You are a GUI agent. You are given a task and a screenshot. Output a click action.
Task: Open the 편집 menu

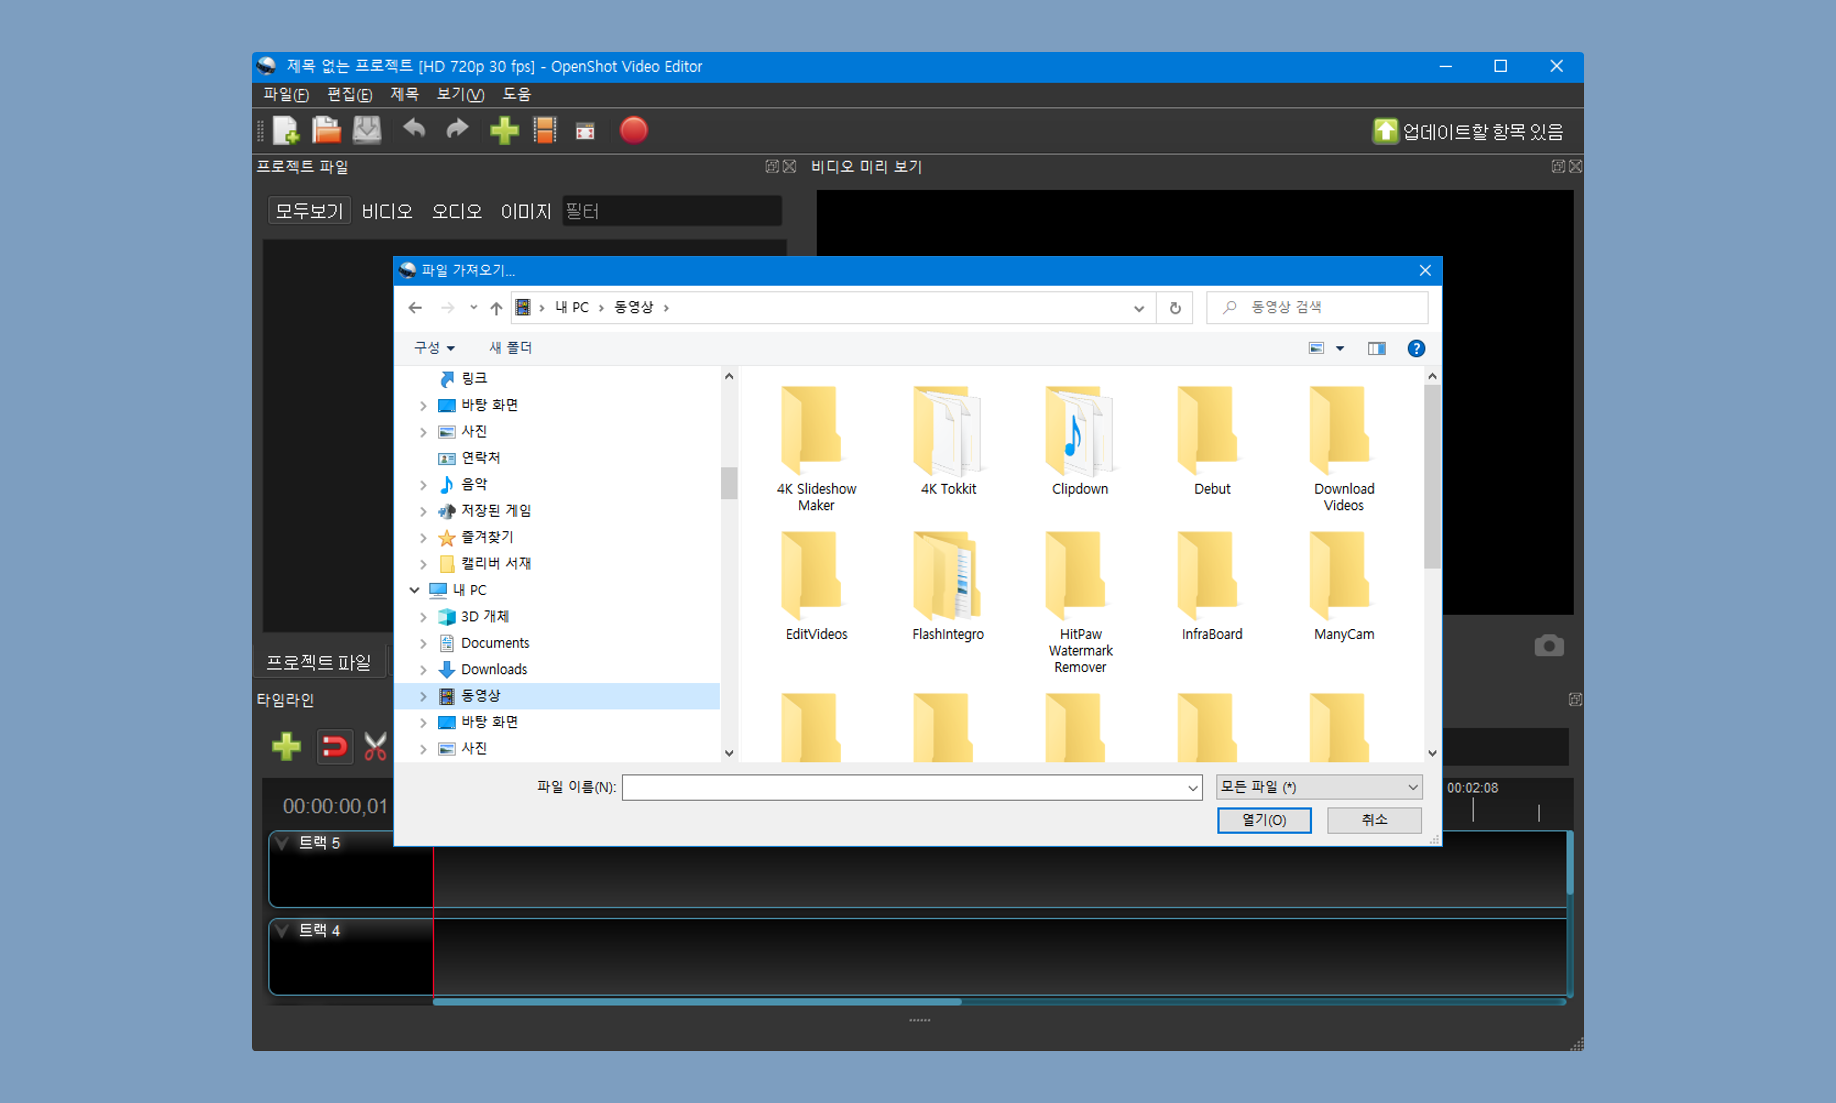pyautogui.click(x=349, y=94)
